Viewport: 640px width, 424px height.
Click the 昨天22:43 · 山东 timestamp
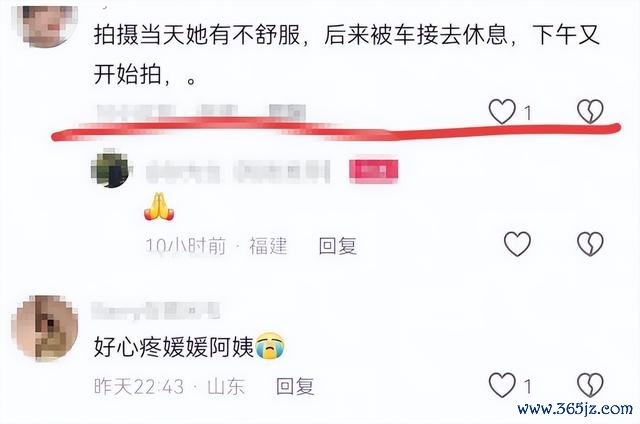[x=169, y=386]
